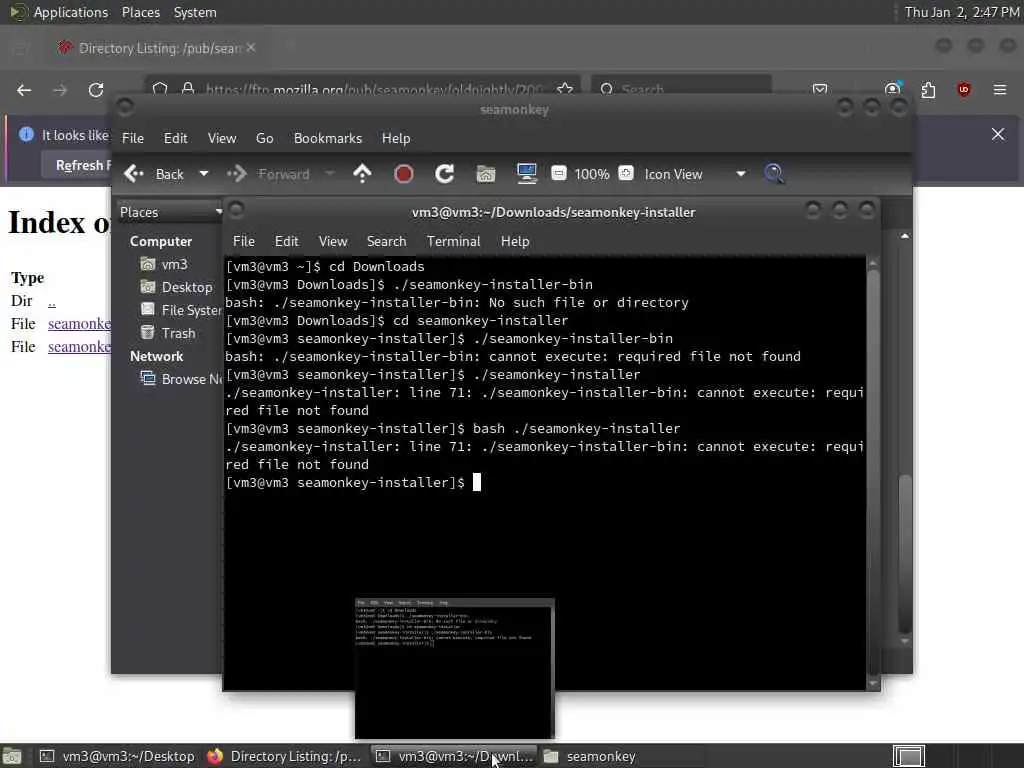Click Firefox reload button

tap(96, 89)
